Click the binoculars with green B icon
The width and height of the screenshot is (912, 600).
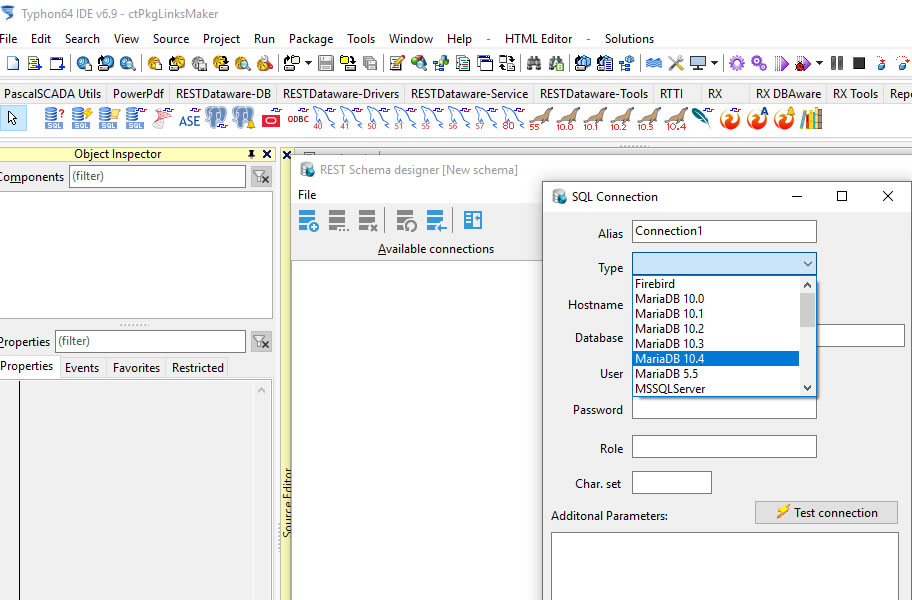pyautogui.click(x=556, y=63)
